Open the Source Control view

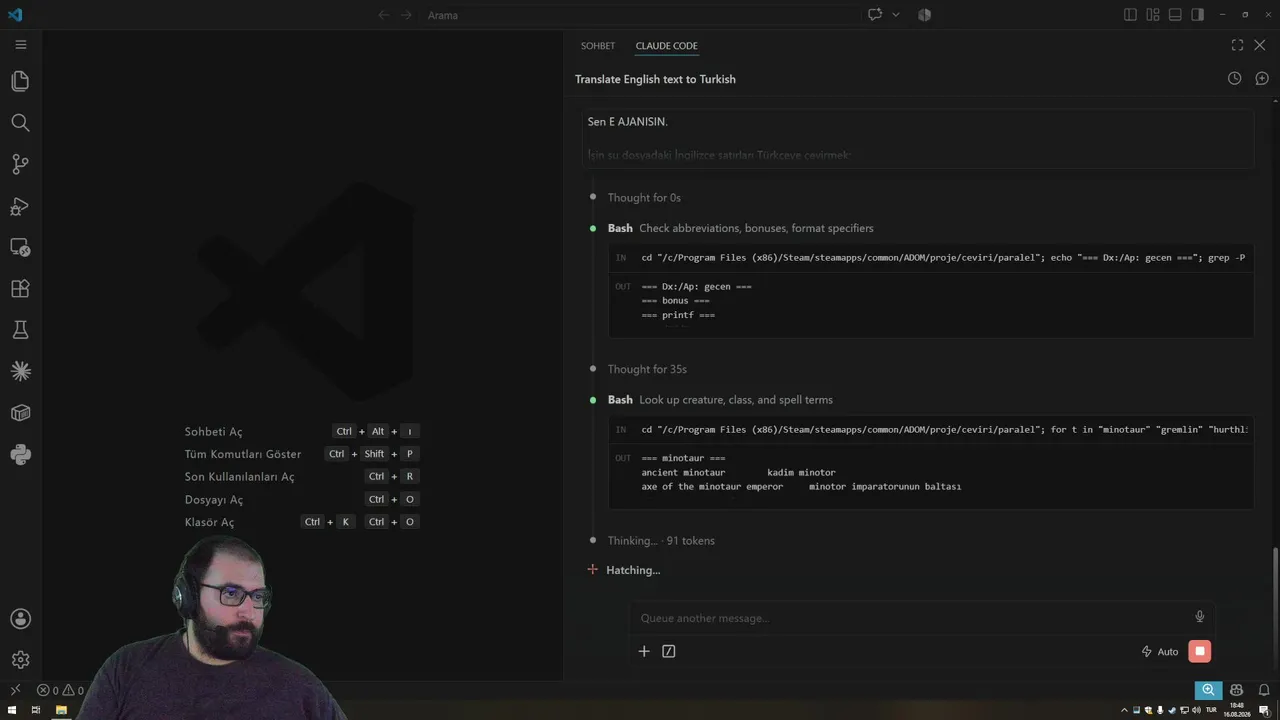[20, 164]
